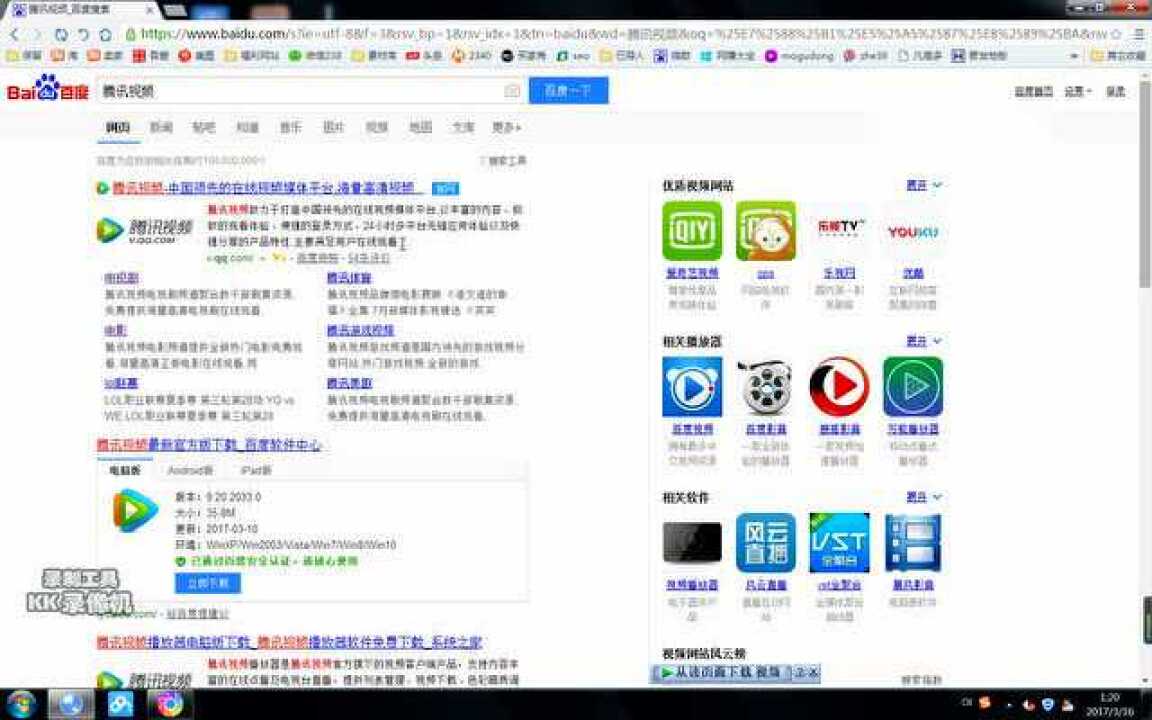Click the blue middle taskbar icon
Screen dimensions: 1152x720
coord(120,705)
